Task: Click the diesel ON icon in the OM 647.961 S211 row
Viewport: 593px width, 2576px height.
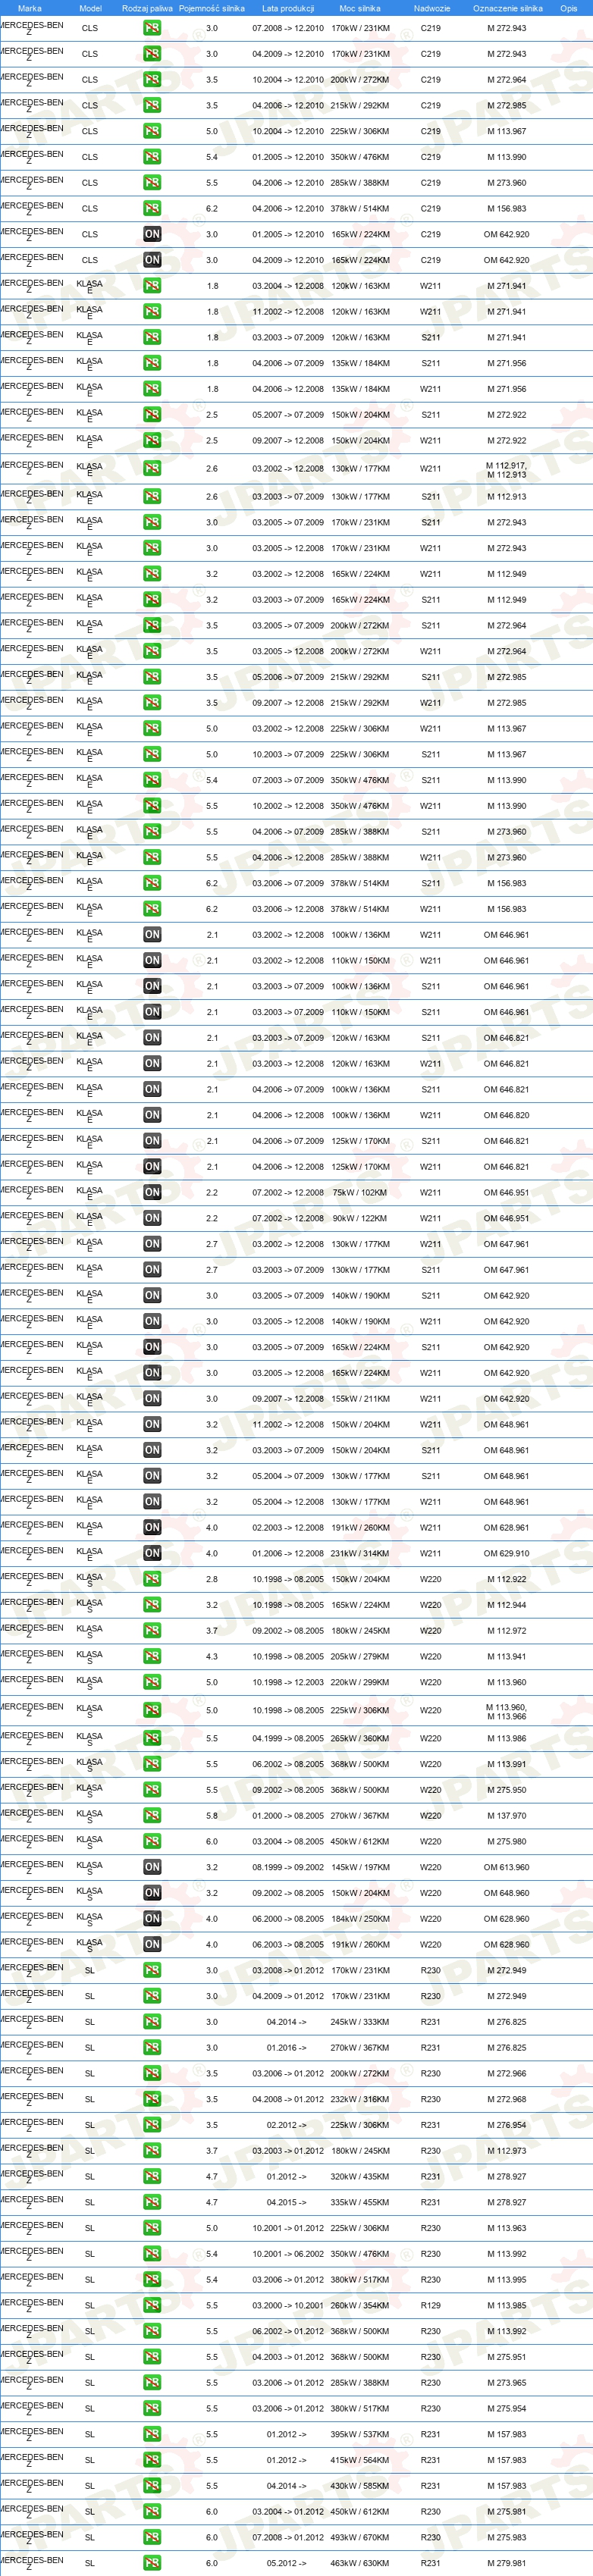Action: [152, 1270]
